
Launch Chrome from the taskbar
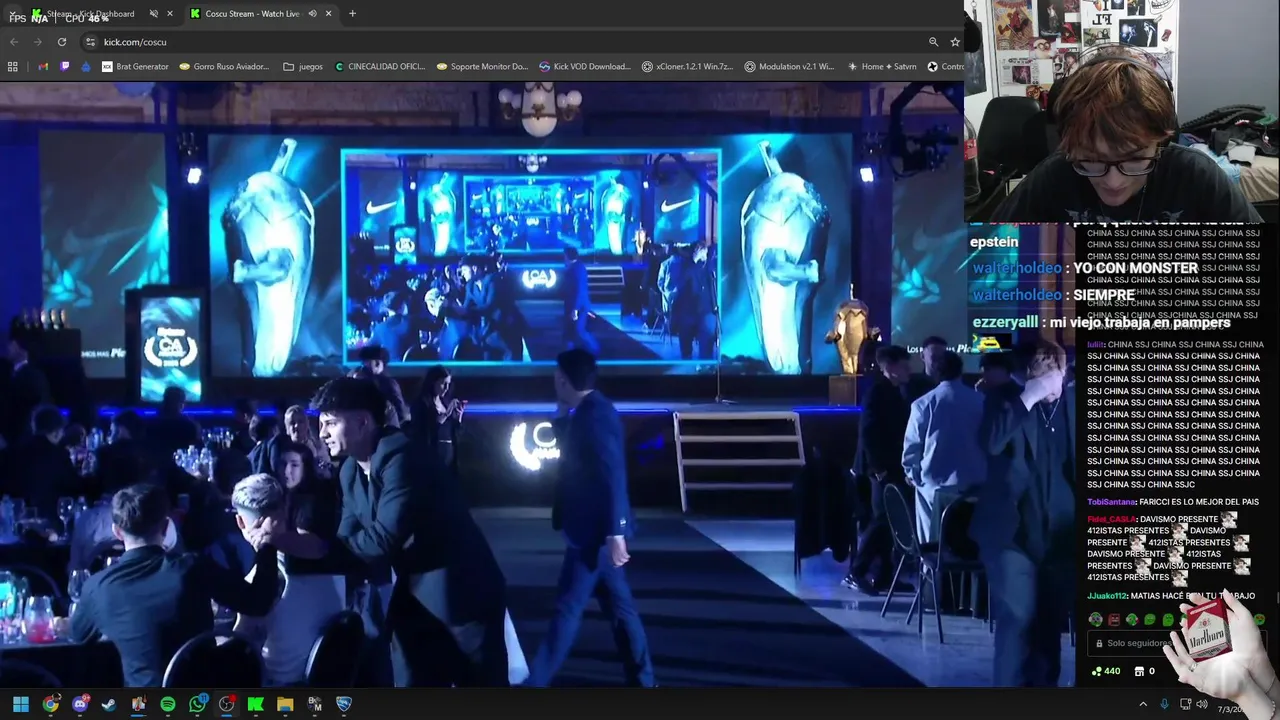click(50, 704)
